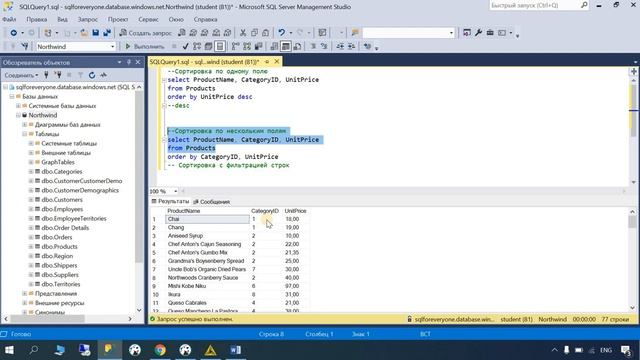The image size is (640, 360).
Task: Click the Database Engine Query icon after Создать запрос
Action: pos(182,33)
